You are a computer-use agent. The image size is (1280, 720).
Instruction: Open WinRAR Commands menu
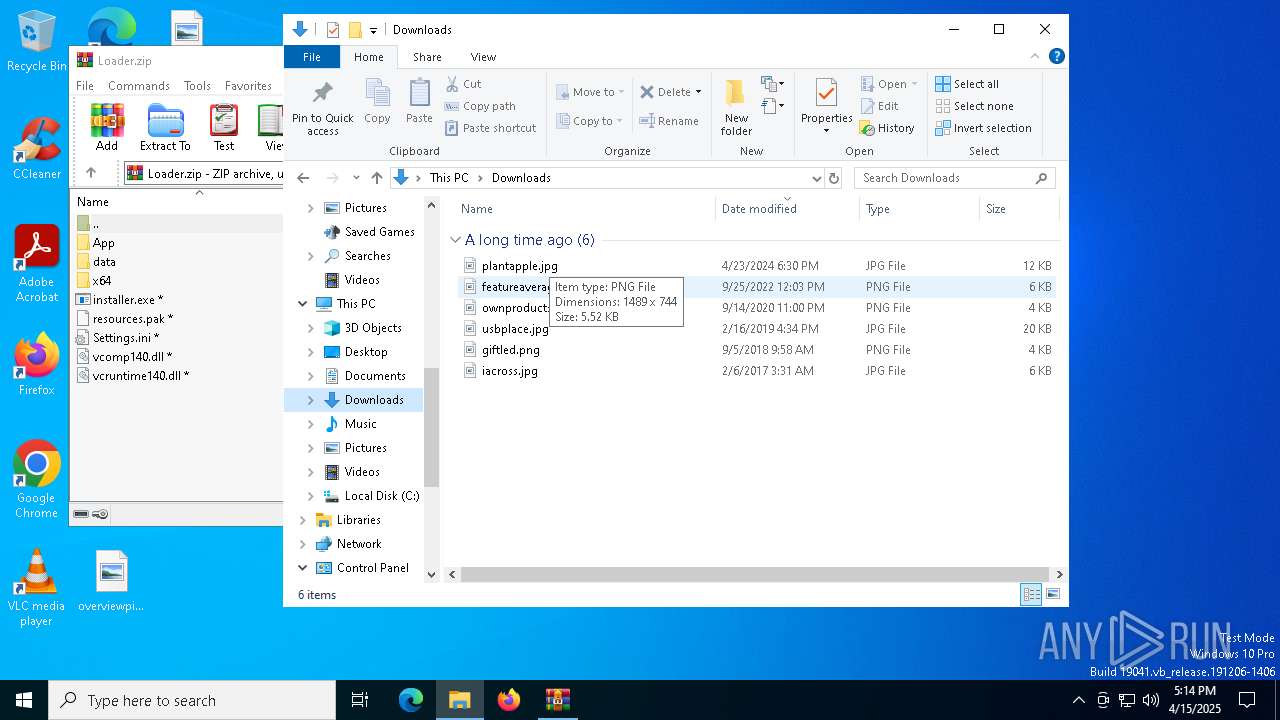click(139, 86)
